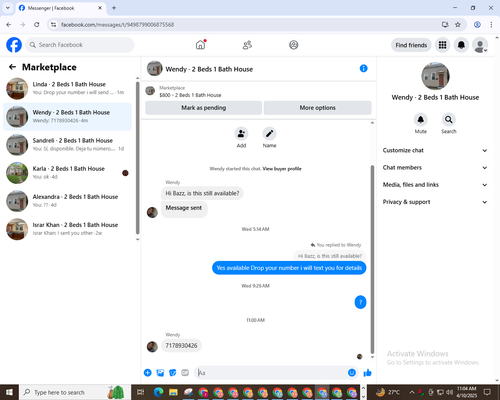Viewport: 500px width, 400px height.
Task: Open Karla 2 Beds 1 Bath House chat
Action: click(x=67, y=173)
